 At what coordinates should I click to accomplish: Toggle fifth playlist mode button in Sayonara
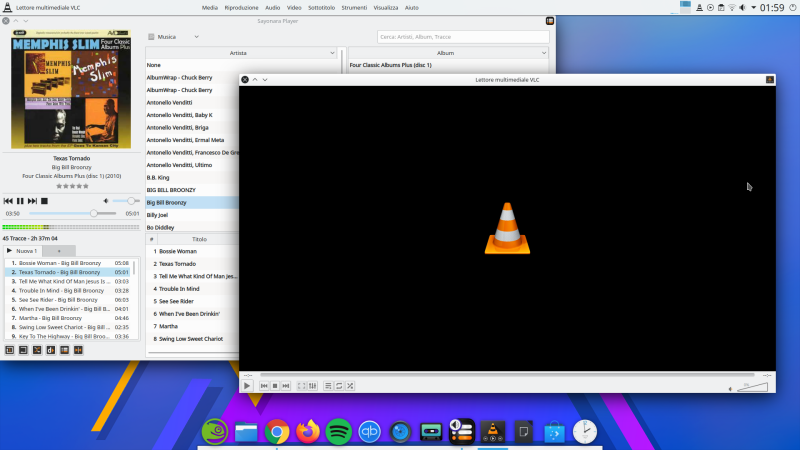point(65,350)
